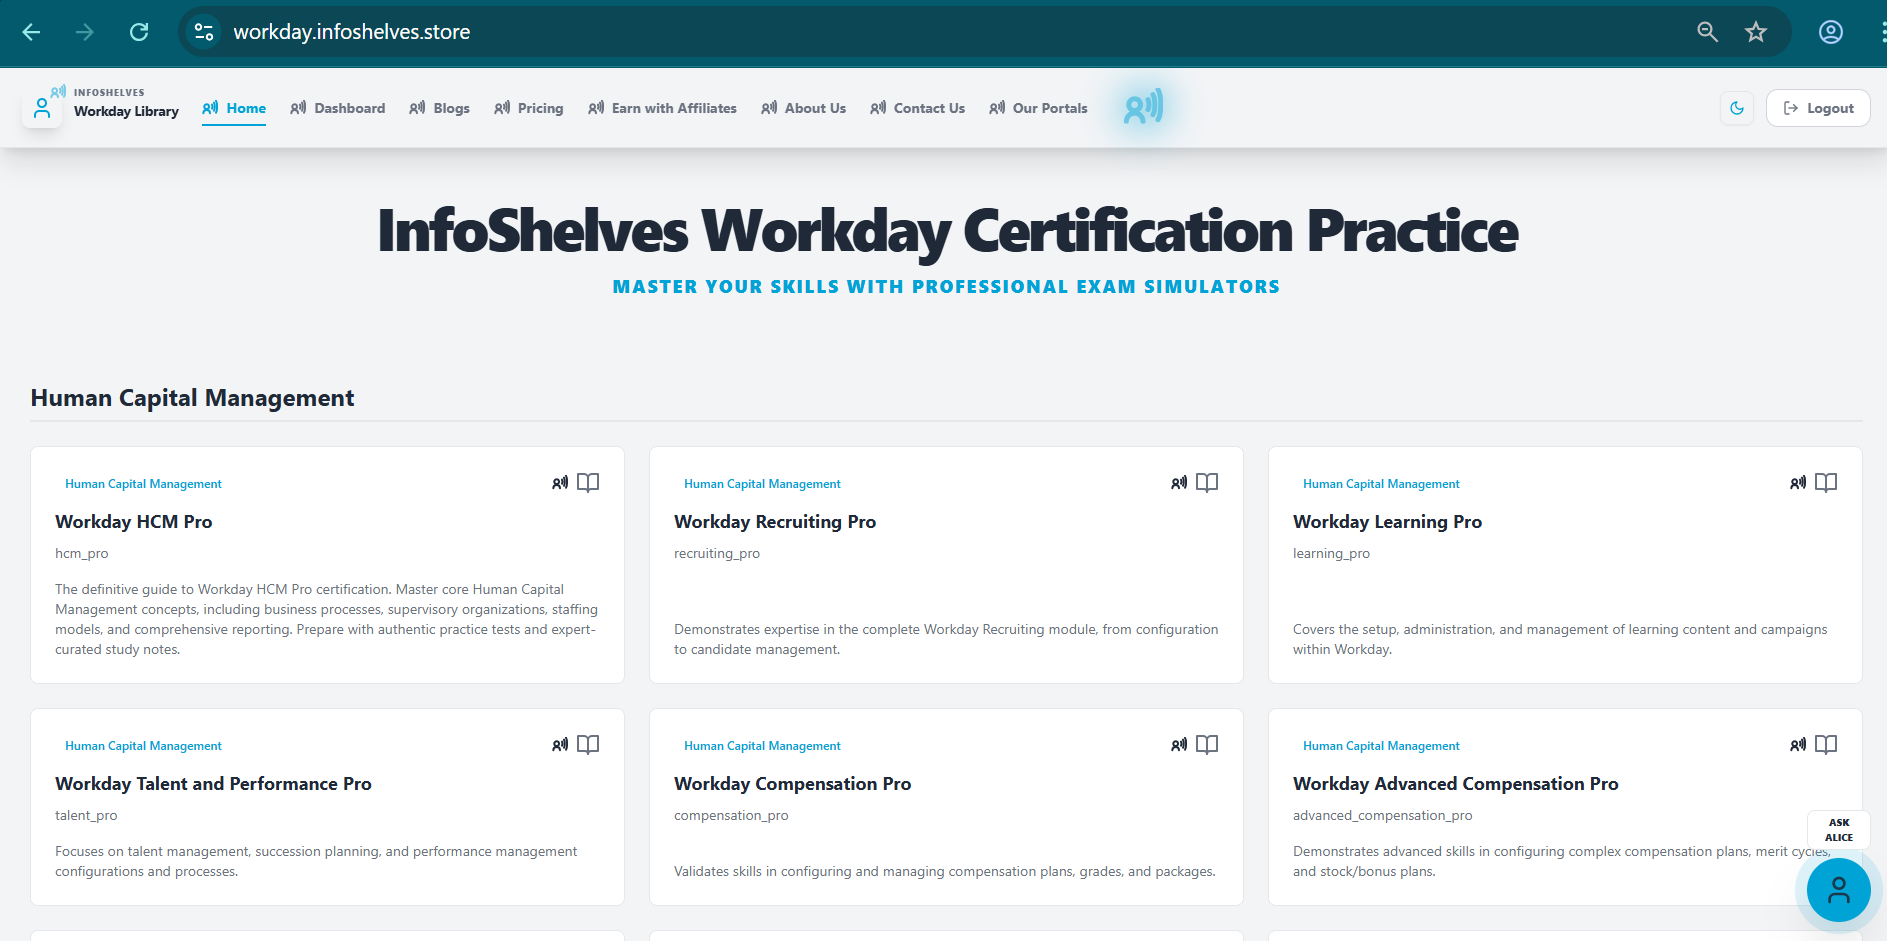Click the audio icon on Workday Compensation Pro card
Viewport: 1887px width, 941px height.
pos(1179,744)
